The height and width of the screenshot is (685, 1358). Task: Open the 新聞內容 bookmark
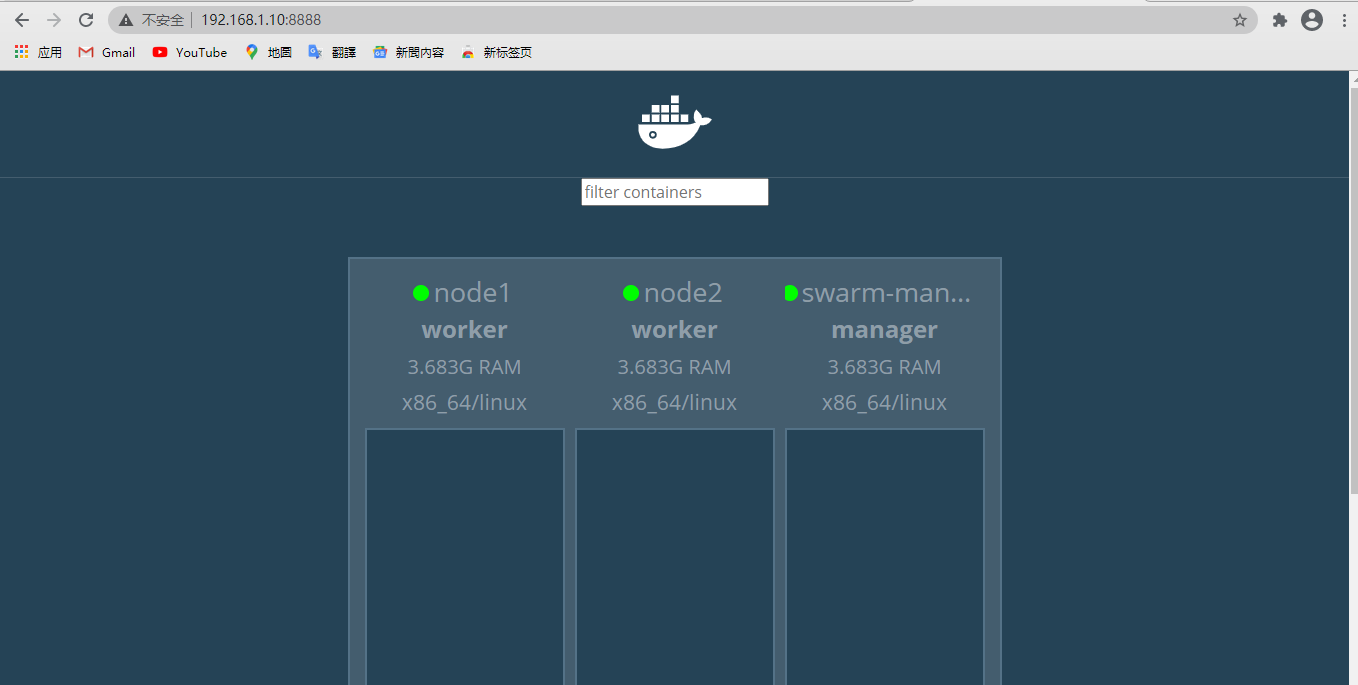point(408,52)
